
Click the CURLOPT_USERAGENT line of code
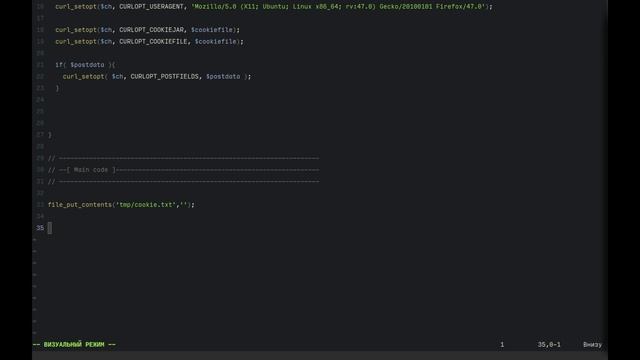click(x=274, y=7)
